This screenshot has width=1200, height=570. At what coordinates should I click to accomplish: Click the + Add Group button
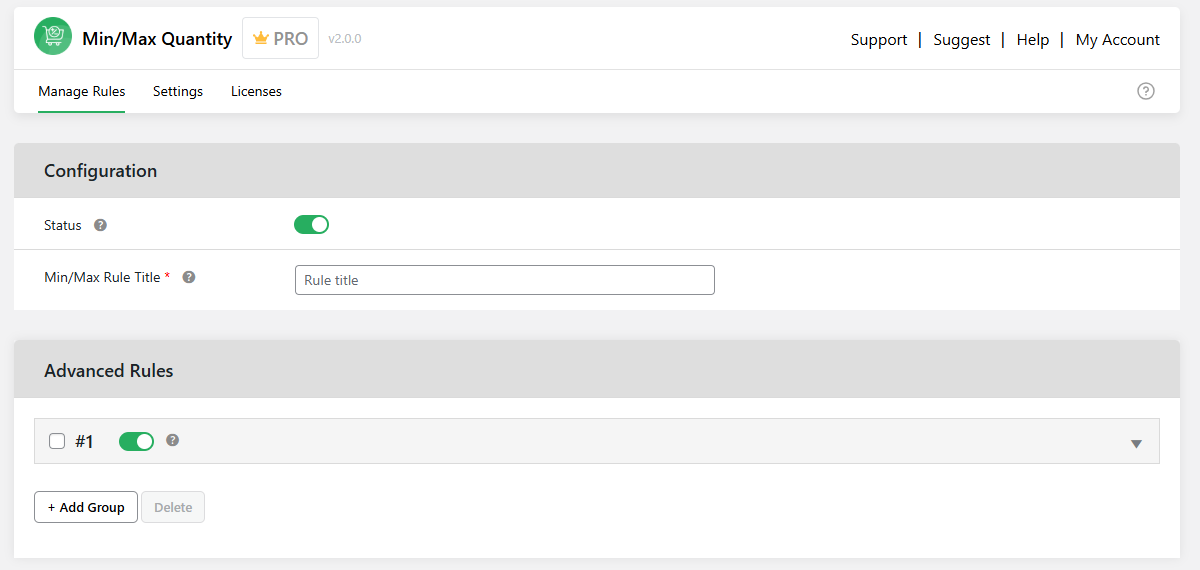coord(86,507)
